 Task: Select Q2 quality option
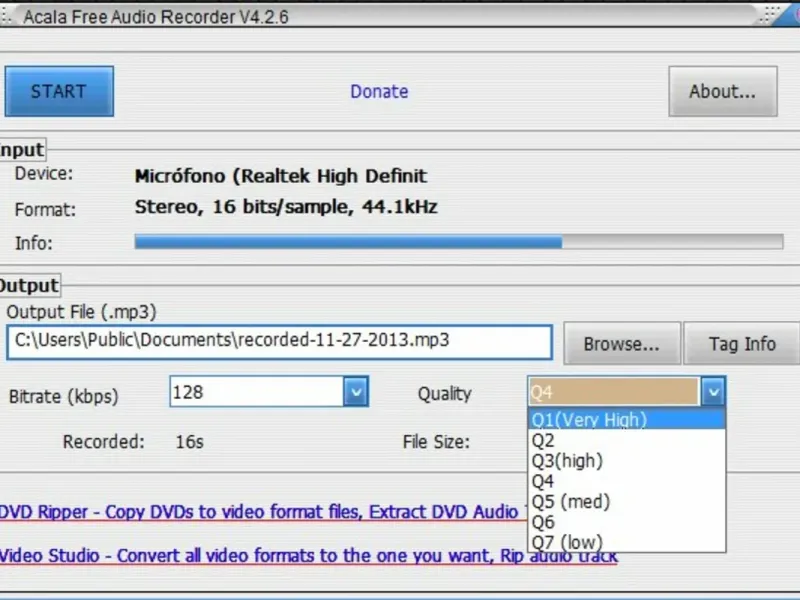click(627, 440)
